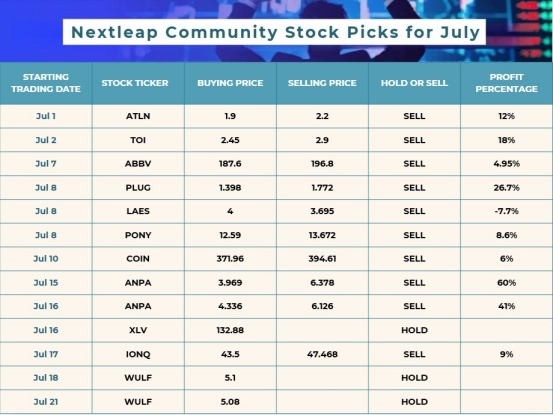Select the Hold or Sell column header
The image size is (553, 415).
pos(414,83)
